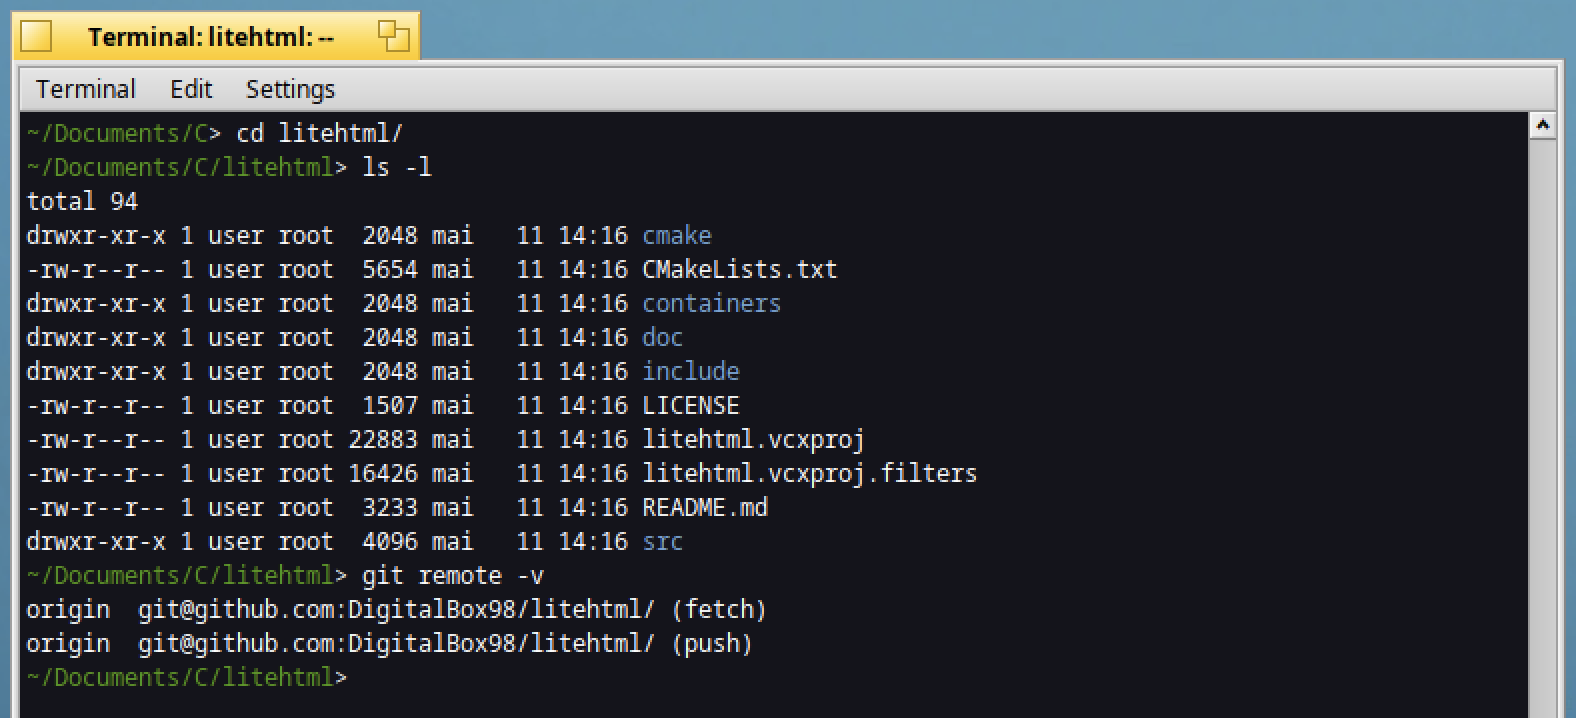This screenshot has height=718, width=1576.
Task: Click the origin push URL line
Action: [x=389, y=643]
